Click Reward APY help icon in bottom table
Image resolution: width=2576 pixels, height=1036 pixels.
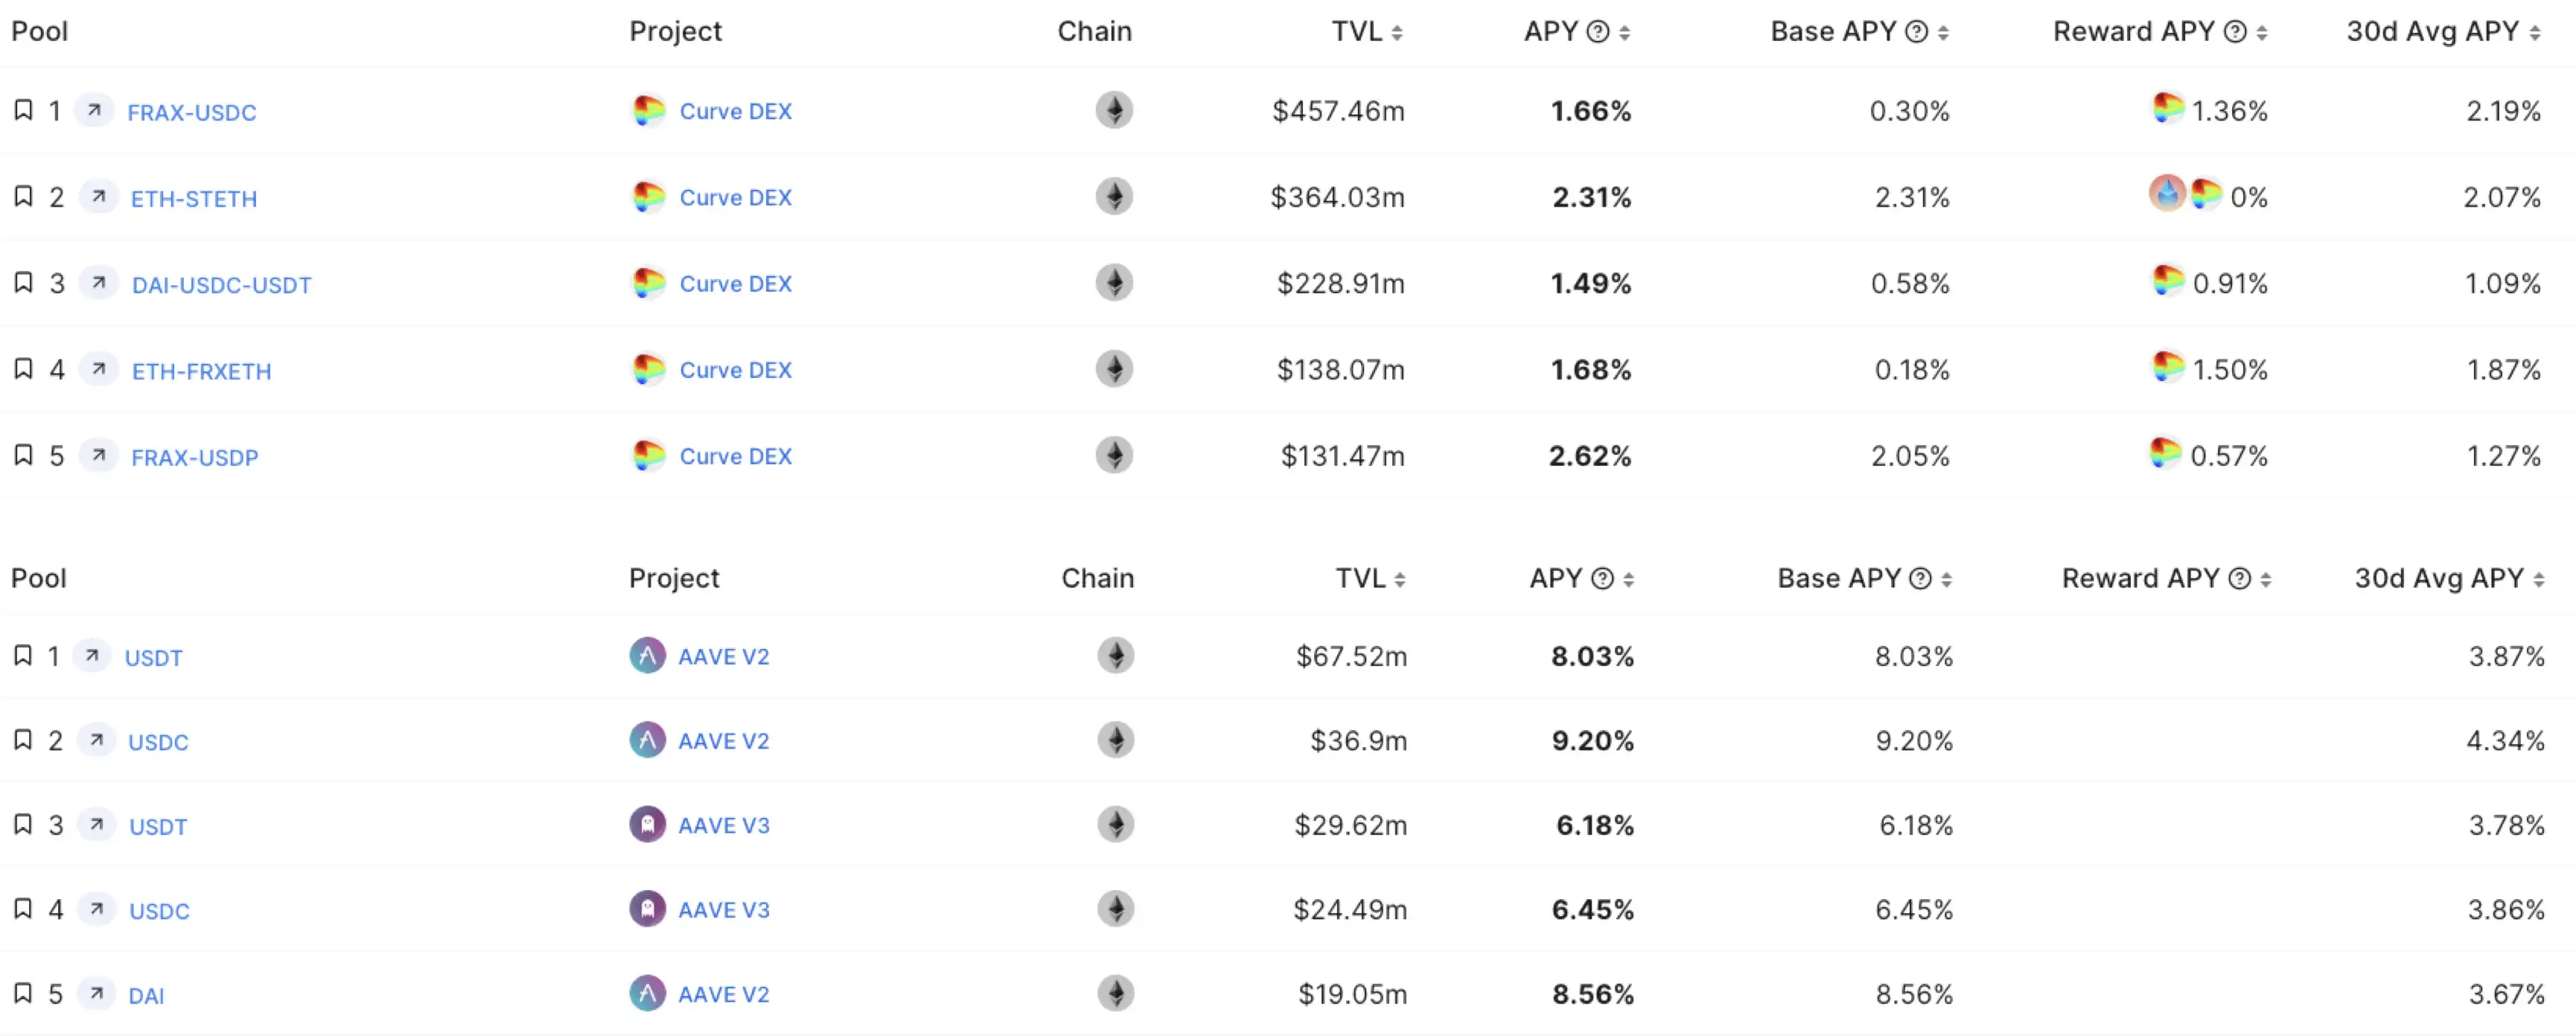click(2240, 579)
